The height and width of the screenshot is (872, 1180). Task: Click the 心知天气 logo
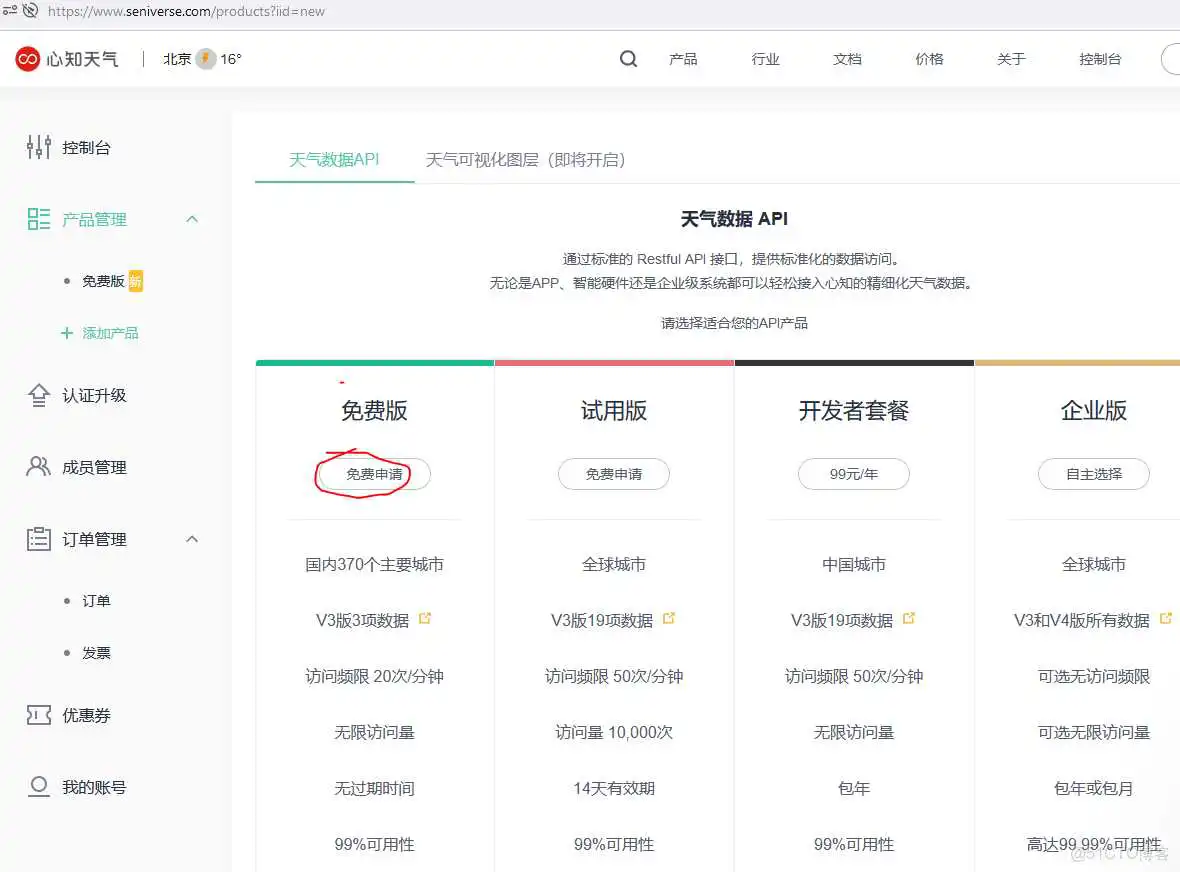coord(65,59)
